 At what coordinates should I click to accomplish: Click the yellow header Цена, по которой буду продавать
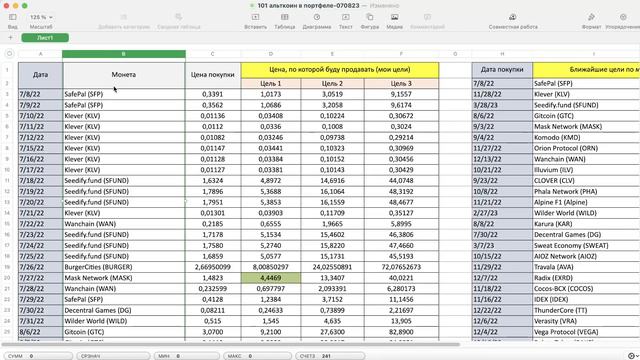[340, 70]
